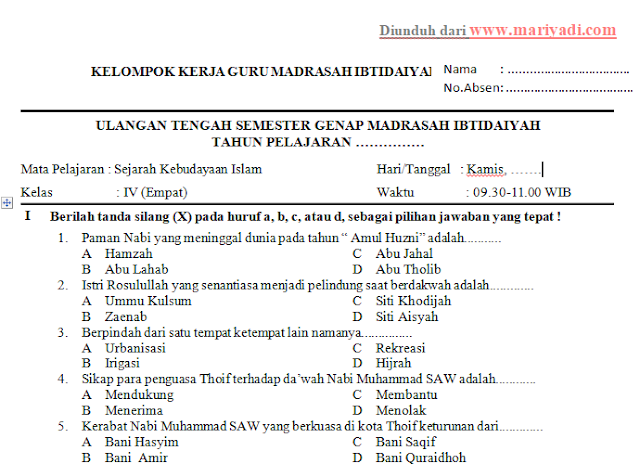Select answer 'Zaenab'
Image resolution: width=640 pixels, height=464 pixels.
pyautogui.click(x=126, y=317)
